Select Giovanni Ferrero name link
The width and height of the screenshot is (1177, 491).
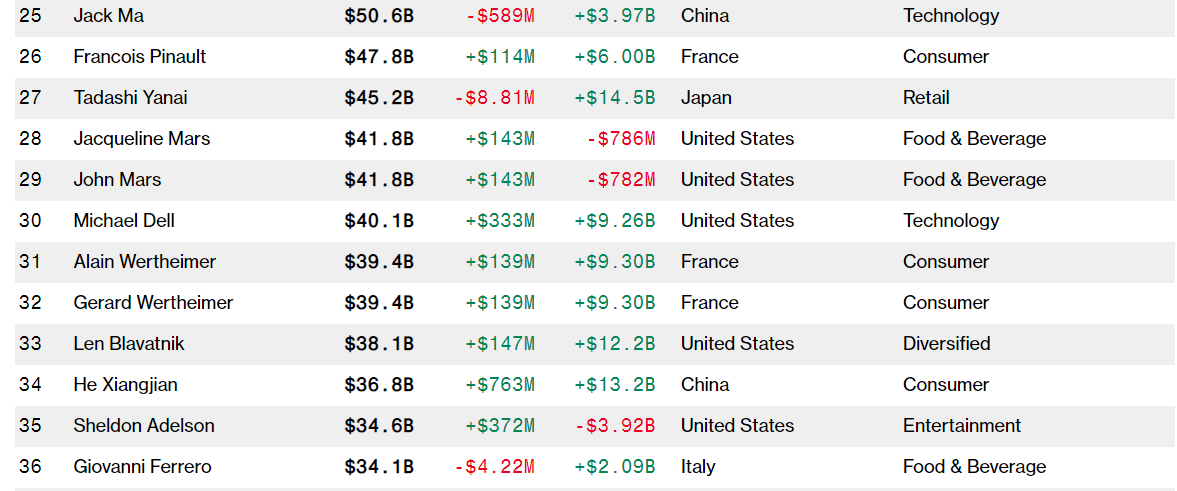click(142, 467)
